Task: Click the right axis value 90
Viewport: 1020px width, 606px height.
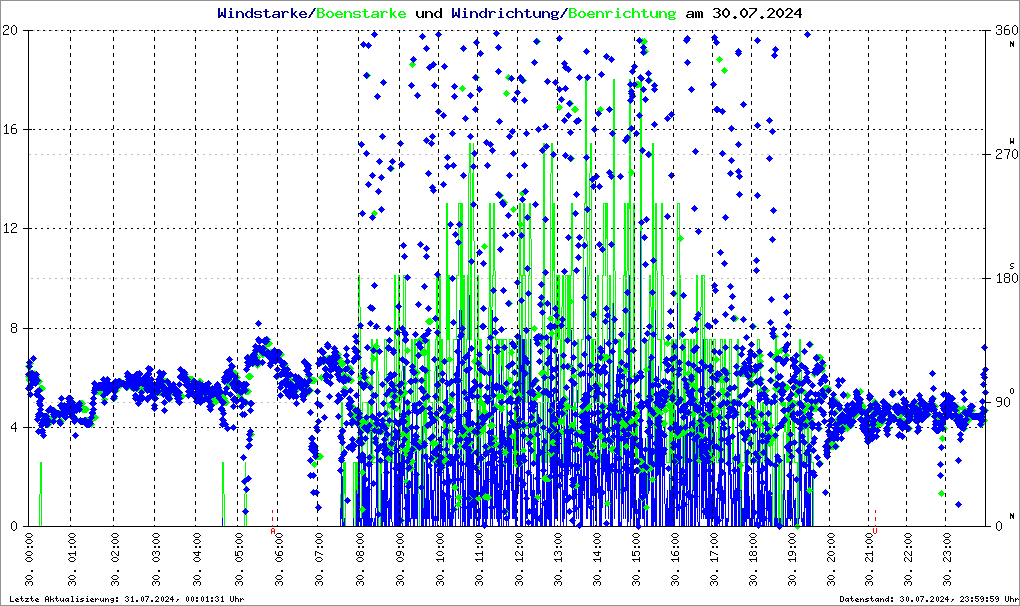Action: click(x=1002, y=402)
